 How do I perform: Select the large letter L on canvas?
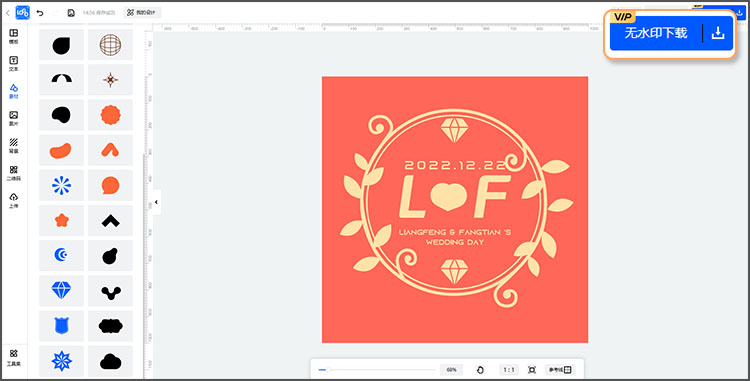[413, 196]
